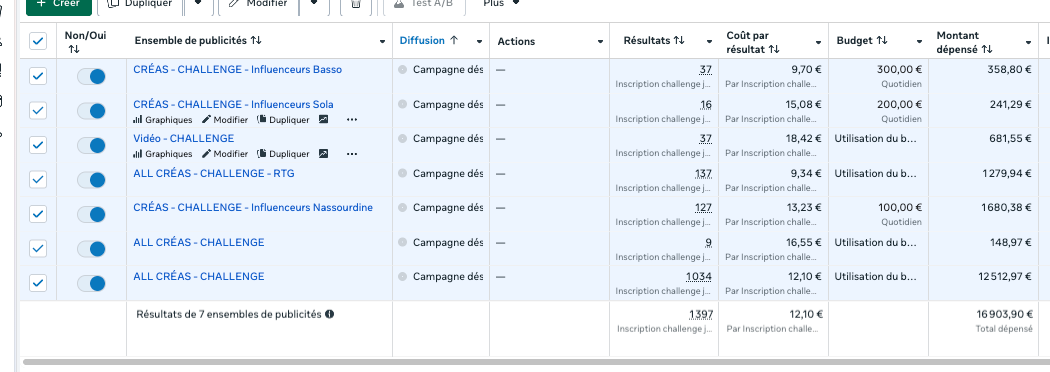
Task: Click Modifier pencil in Influenceurs Sola row
Action: 225,120
